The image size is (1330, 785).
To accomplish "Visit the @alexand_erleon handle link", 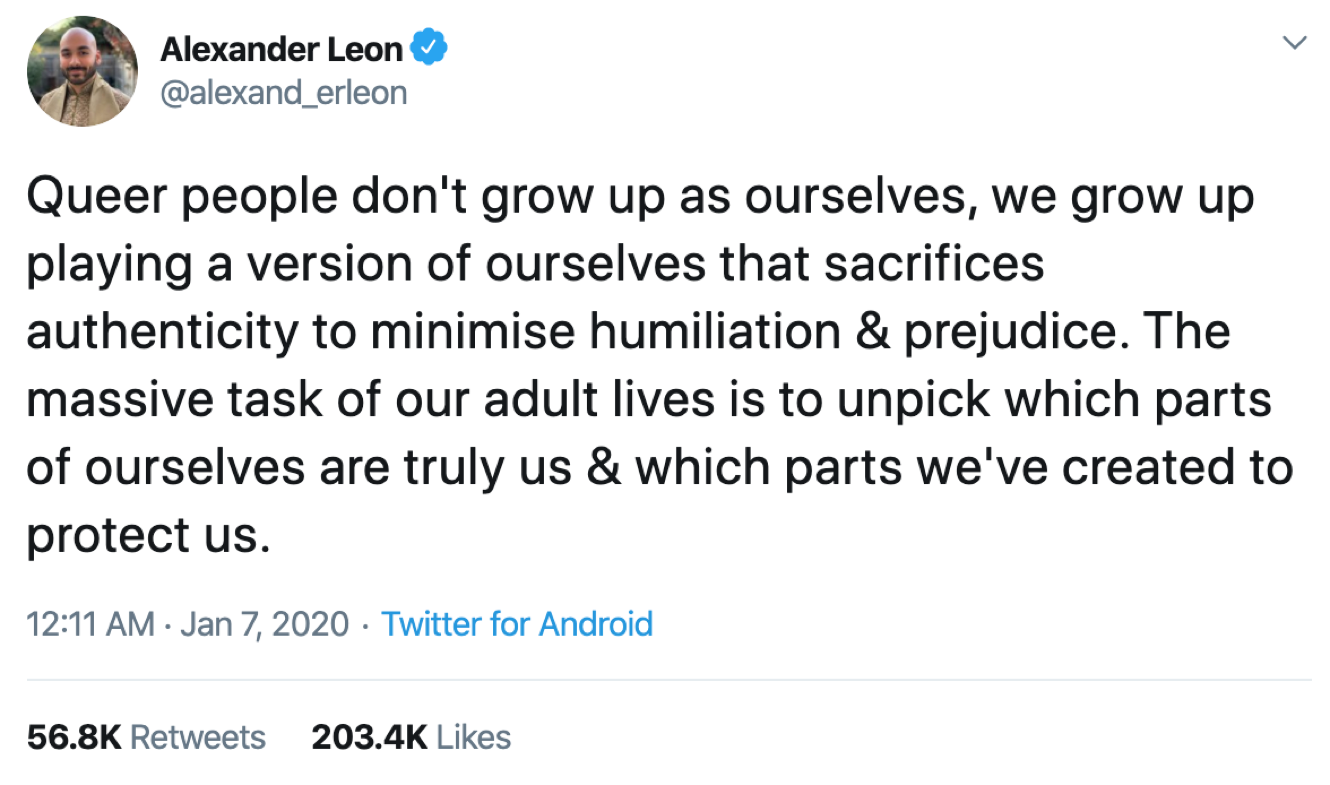I will click(x=283, y=93).
